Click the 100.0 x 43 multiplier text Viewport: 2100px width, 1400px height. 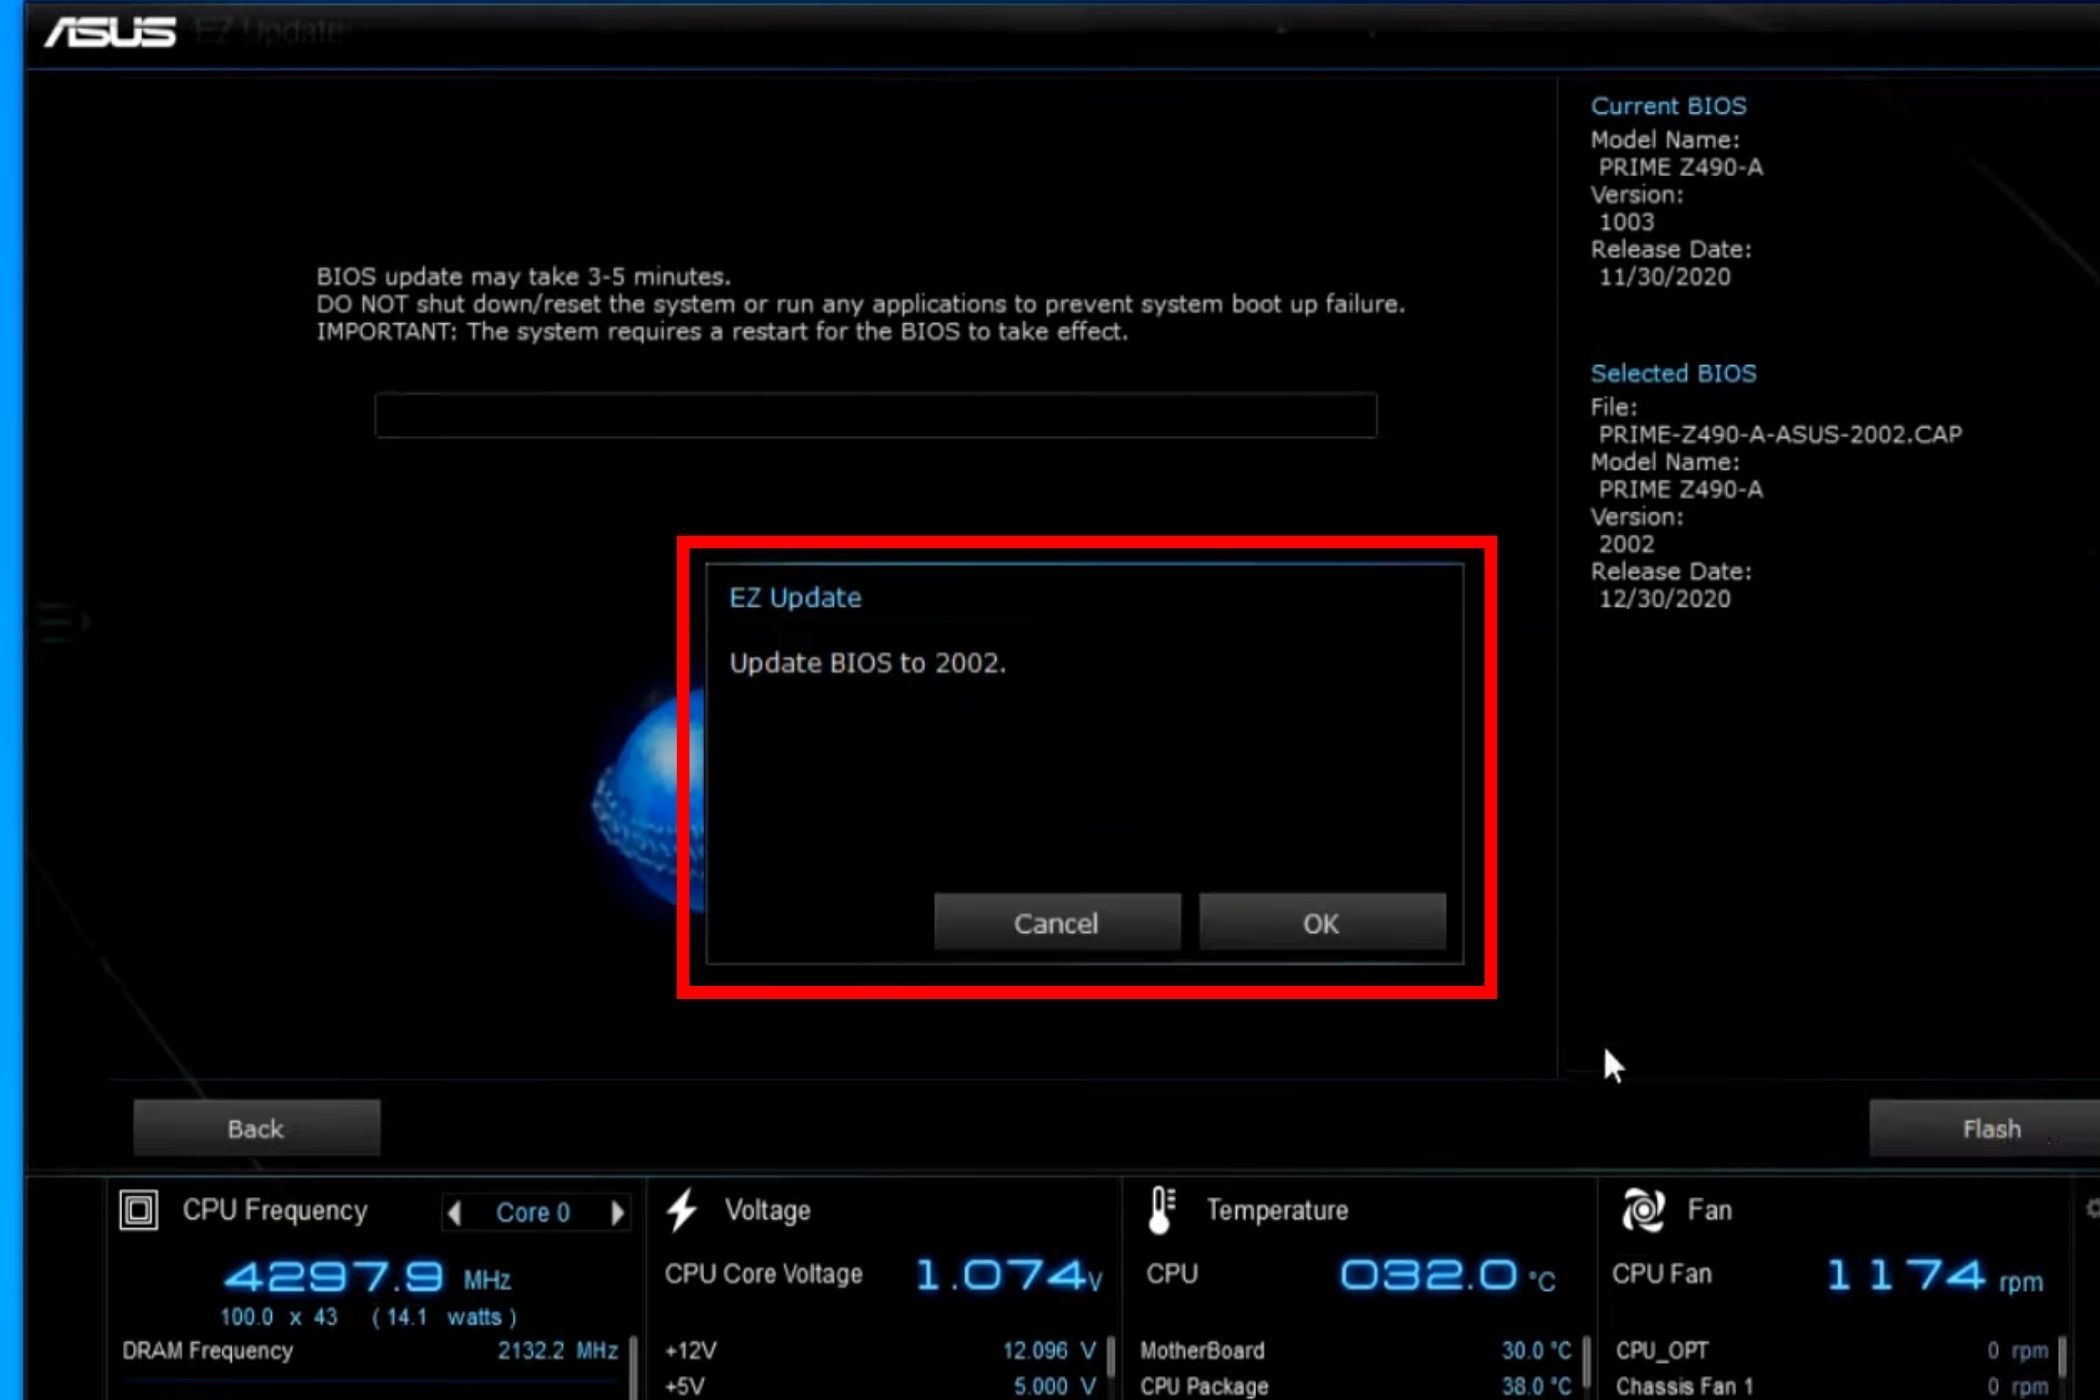[279, 1317]
